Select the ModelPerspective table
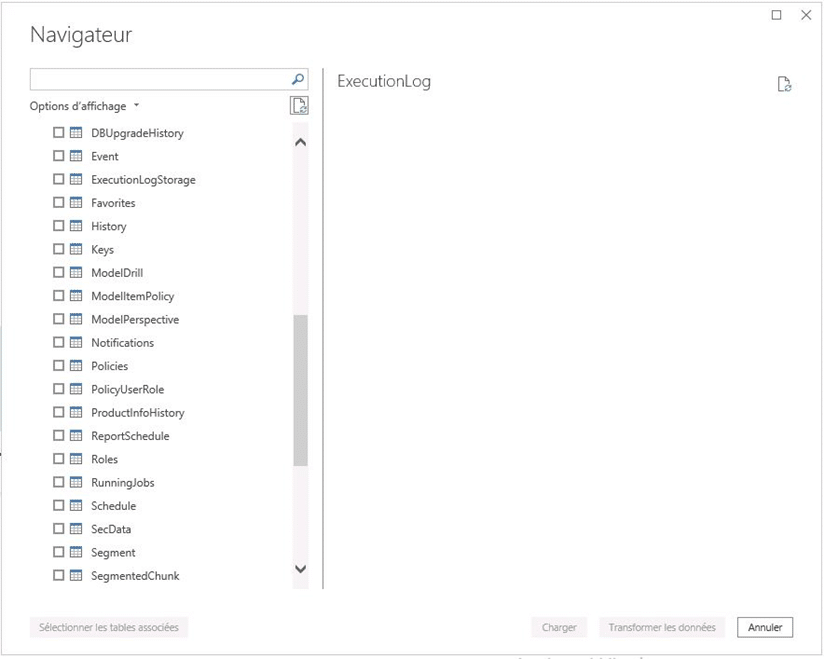824x659 pixels. click(x=134, y=319)
